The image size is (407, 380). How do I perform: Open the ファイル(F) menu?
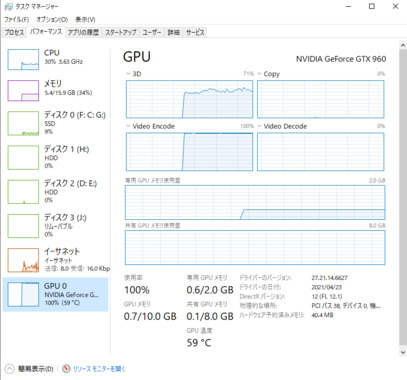(x=17, y=19)
